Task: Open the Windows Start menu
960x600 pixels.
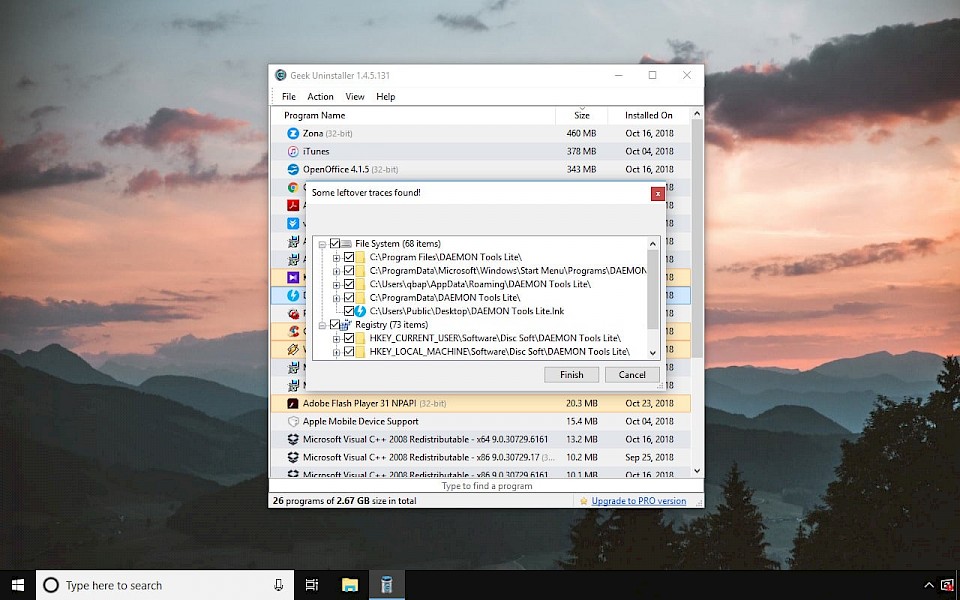Action: (18, 585)
